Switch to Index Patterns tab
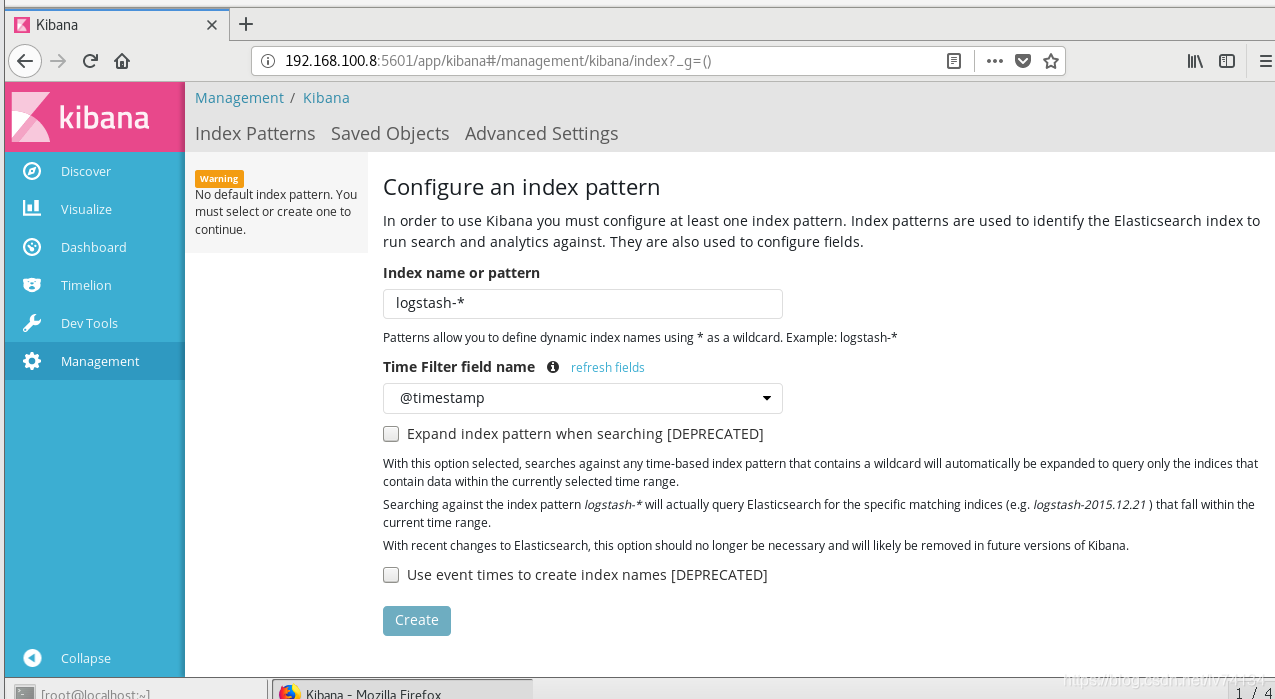Screen dimensions: 1275x699 pyautogui.click(x=255, y=133)
